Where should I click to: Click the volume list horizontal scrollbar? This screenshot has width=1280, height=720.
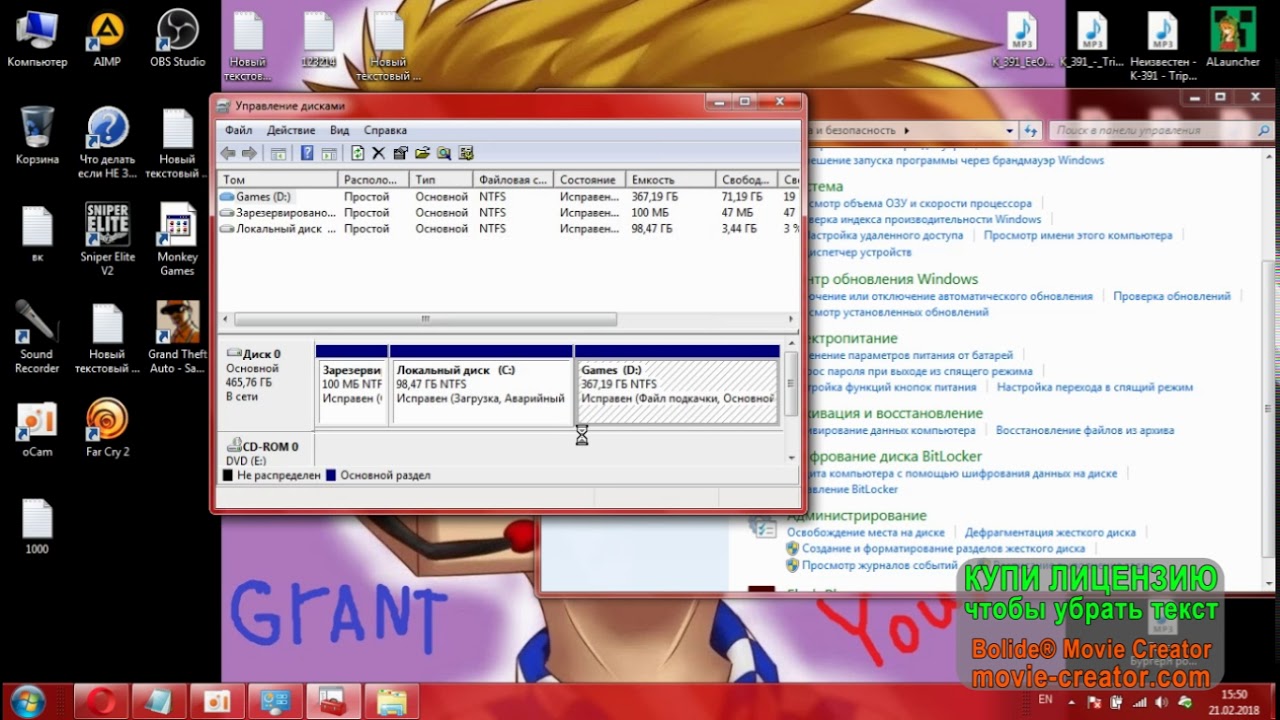[509, 319]
